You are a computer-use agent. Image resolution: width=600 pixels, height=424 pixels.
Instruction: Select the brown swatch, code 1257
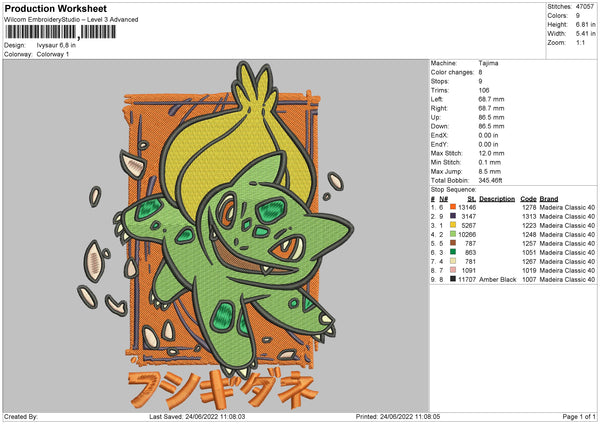[453, 243]
